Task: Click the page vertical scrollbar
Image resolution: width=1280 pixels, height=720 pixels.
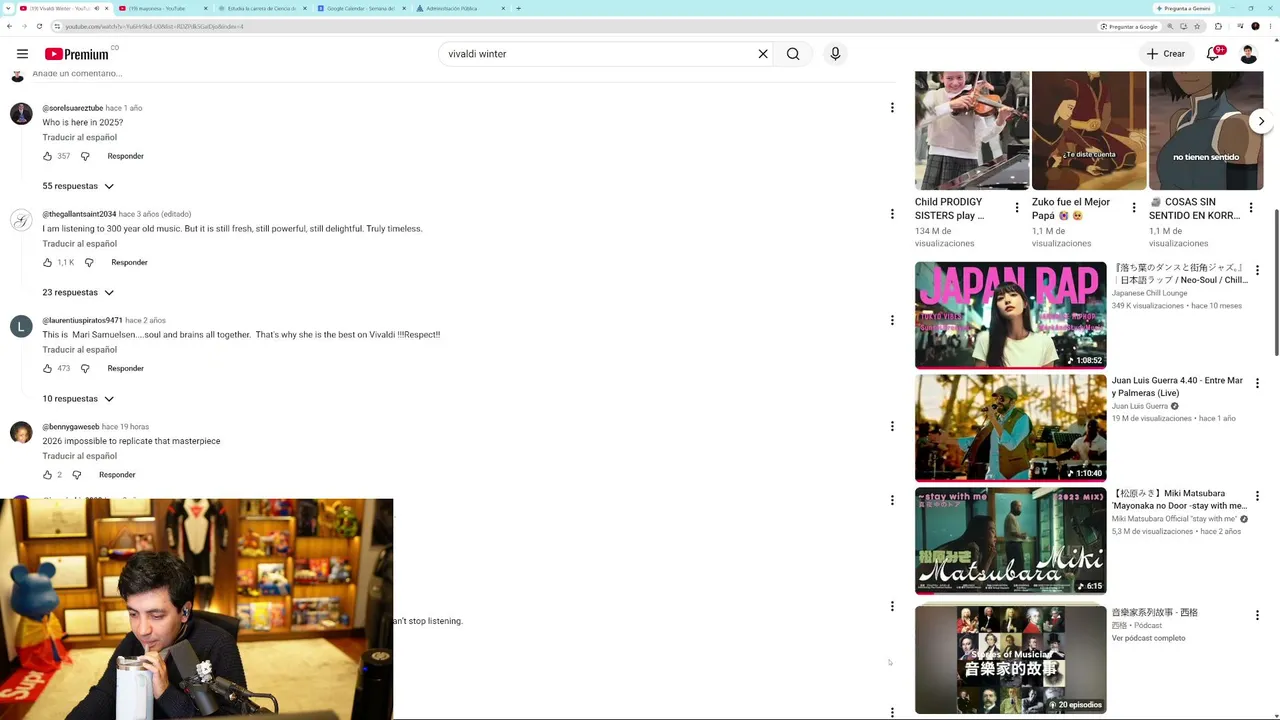Action: (x=1276, y=282)
